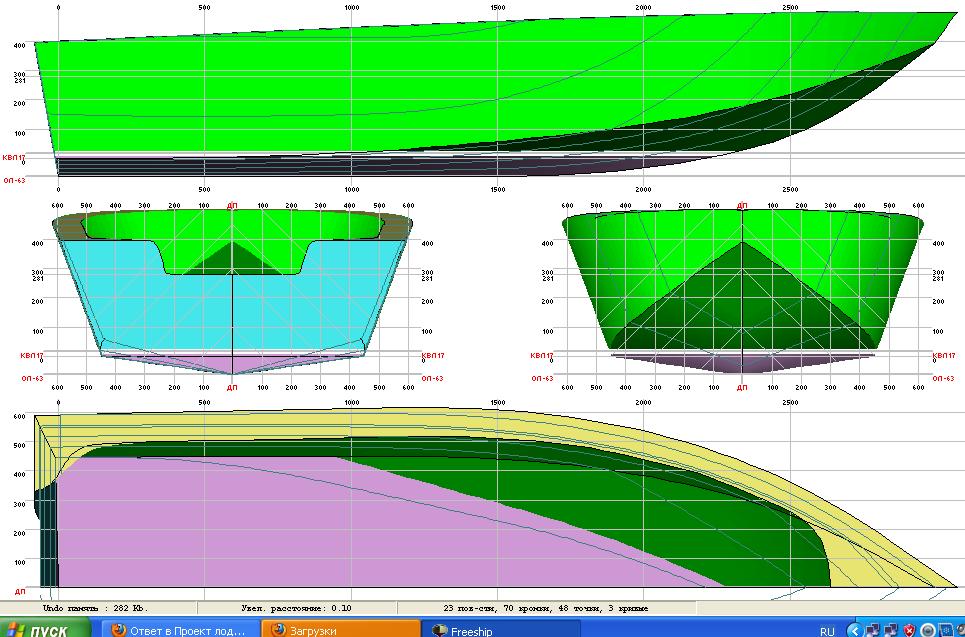This screenshot has height=637, width=965.
Task: Click the 'Увел. расстояние: 0.10' status panel
Action: pos(297,607)
